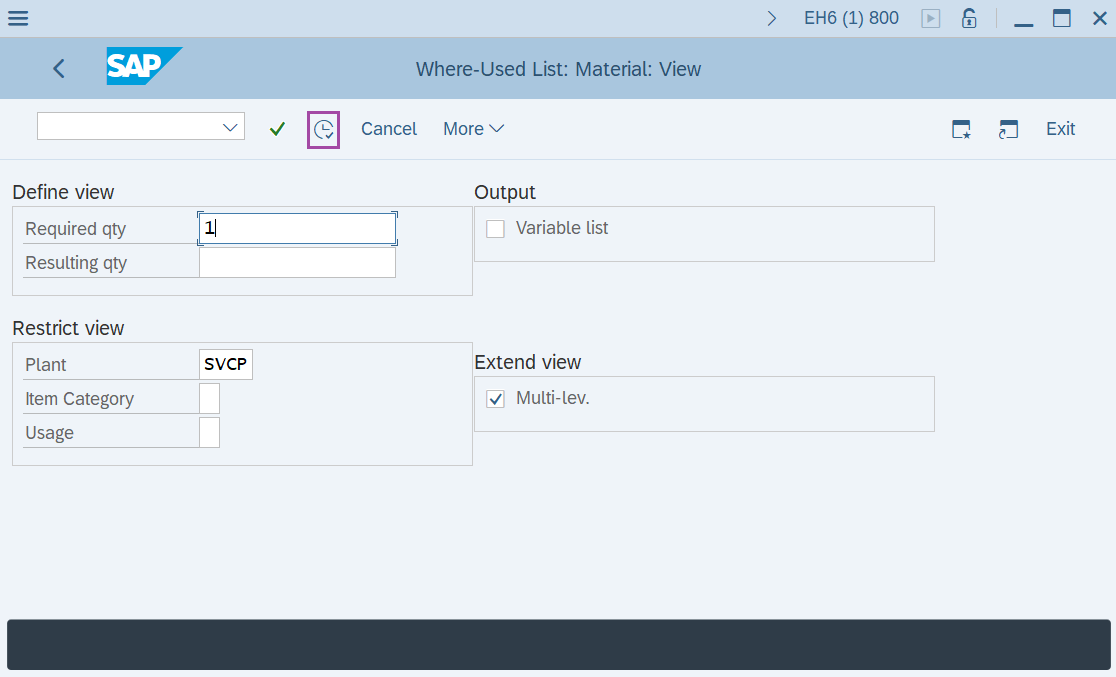Expand the chevron in the top system bar

click(770, 17)
